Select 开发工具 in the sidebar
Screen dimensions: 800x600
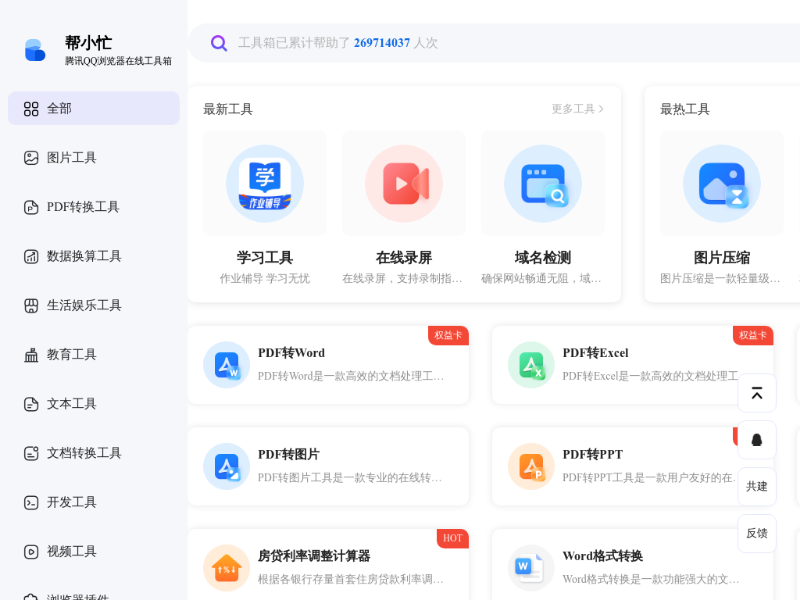coord(94,503)
